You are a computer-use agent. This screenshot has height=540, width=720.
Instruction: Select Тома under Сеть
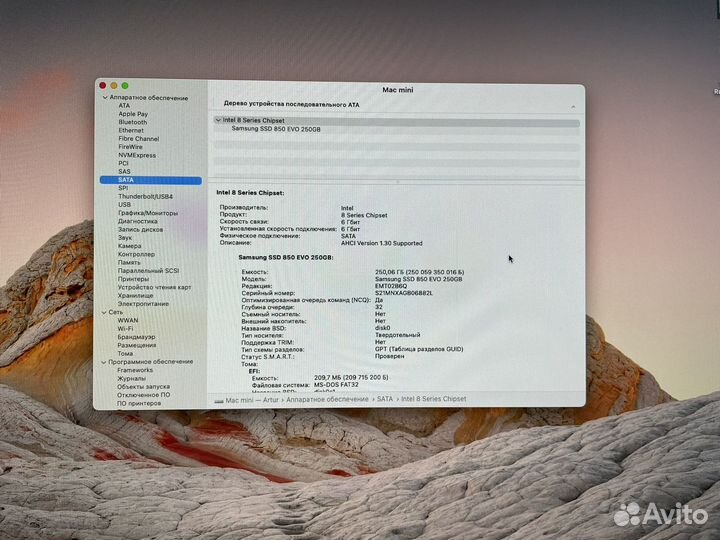click(x=125, y=354)
